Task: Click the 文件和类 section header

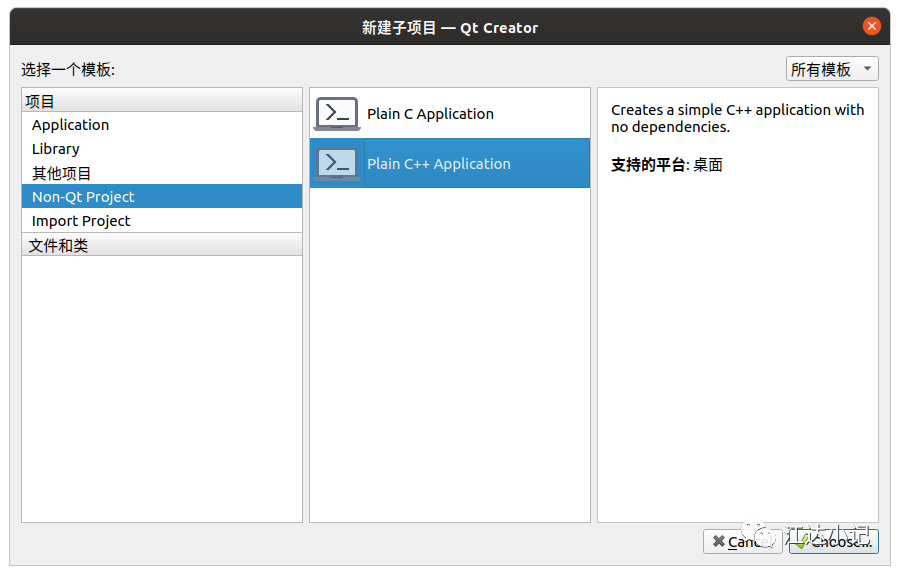Action: point(162,245)
